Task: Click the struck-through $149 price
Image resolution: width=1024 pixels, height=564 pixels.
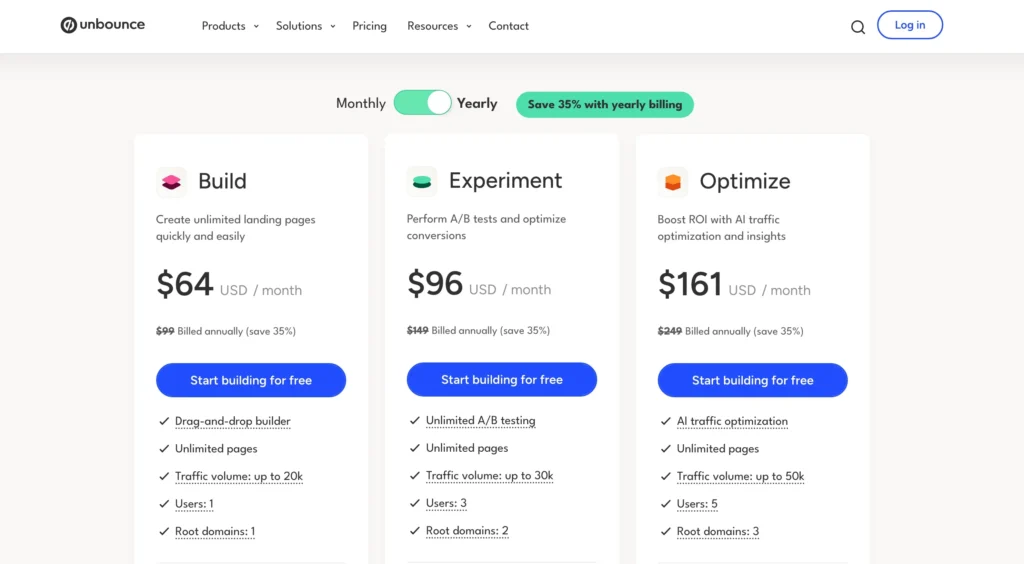Action: pos(417,330)
